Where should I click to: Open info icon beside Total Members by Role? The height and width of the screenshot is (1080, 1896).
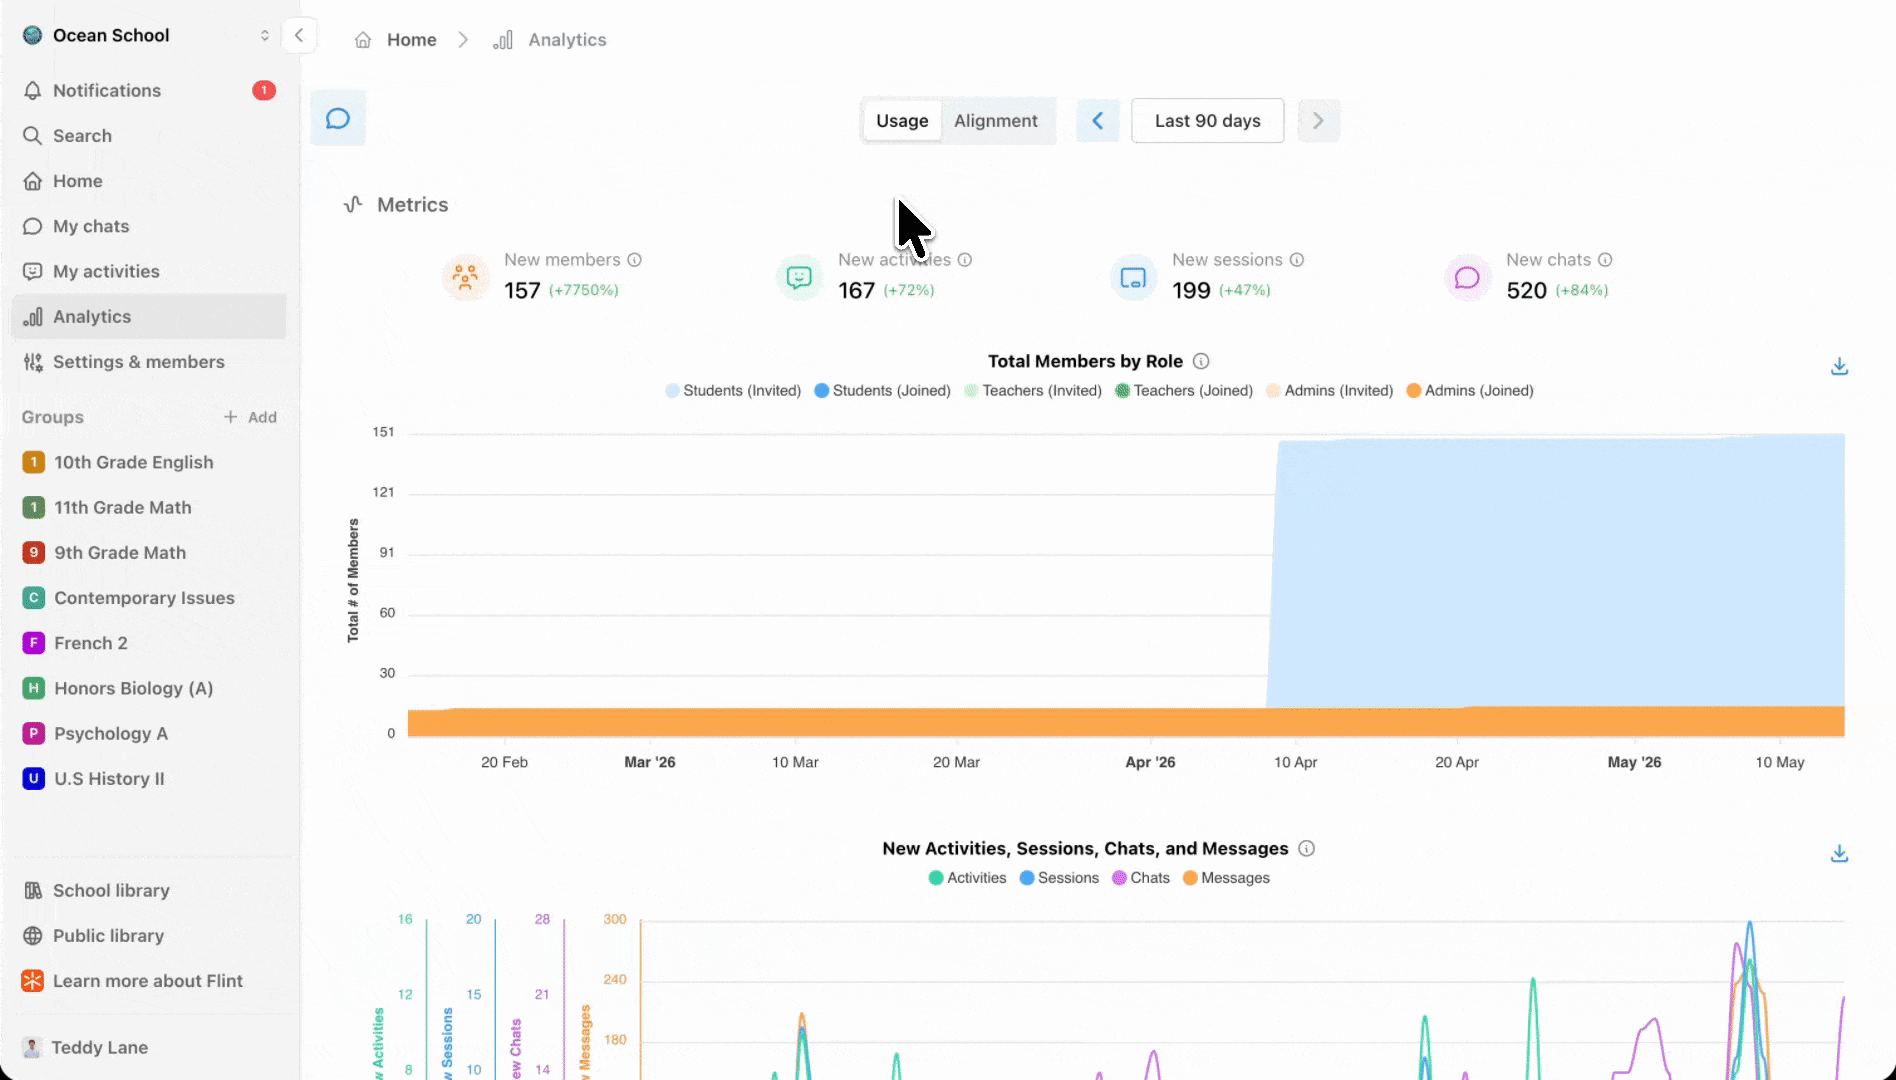(x=1201, y=361)
